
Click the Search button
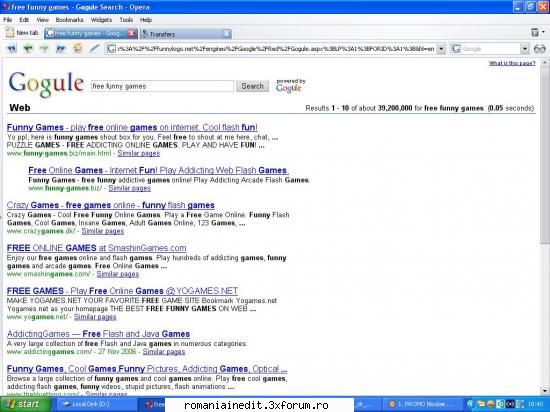tap(252, 86)
